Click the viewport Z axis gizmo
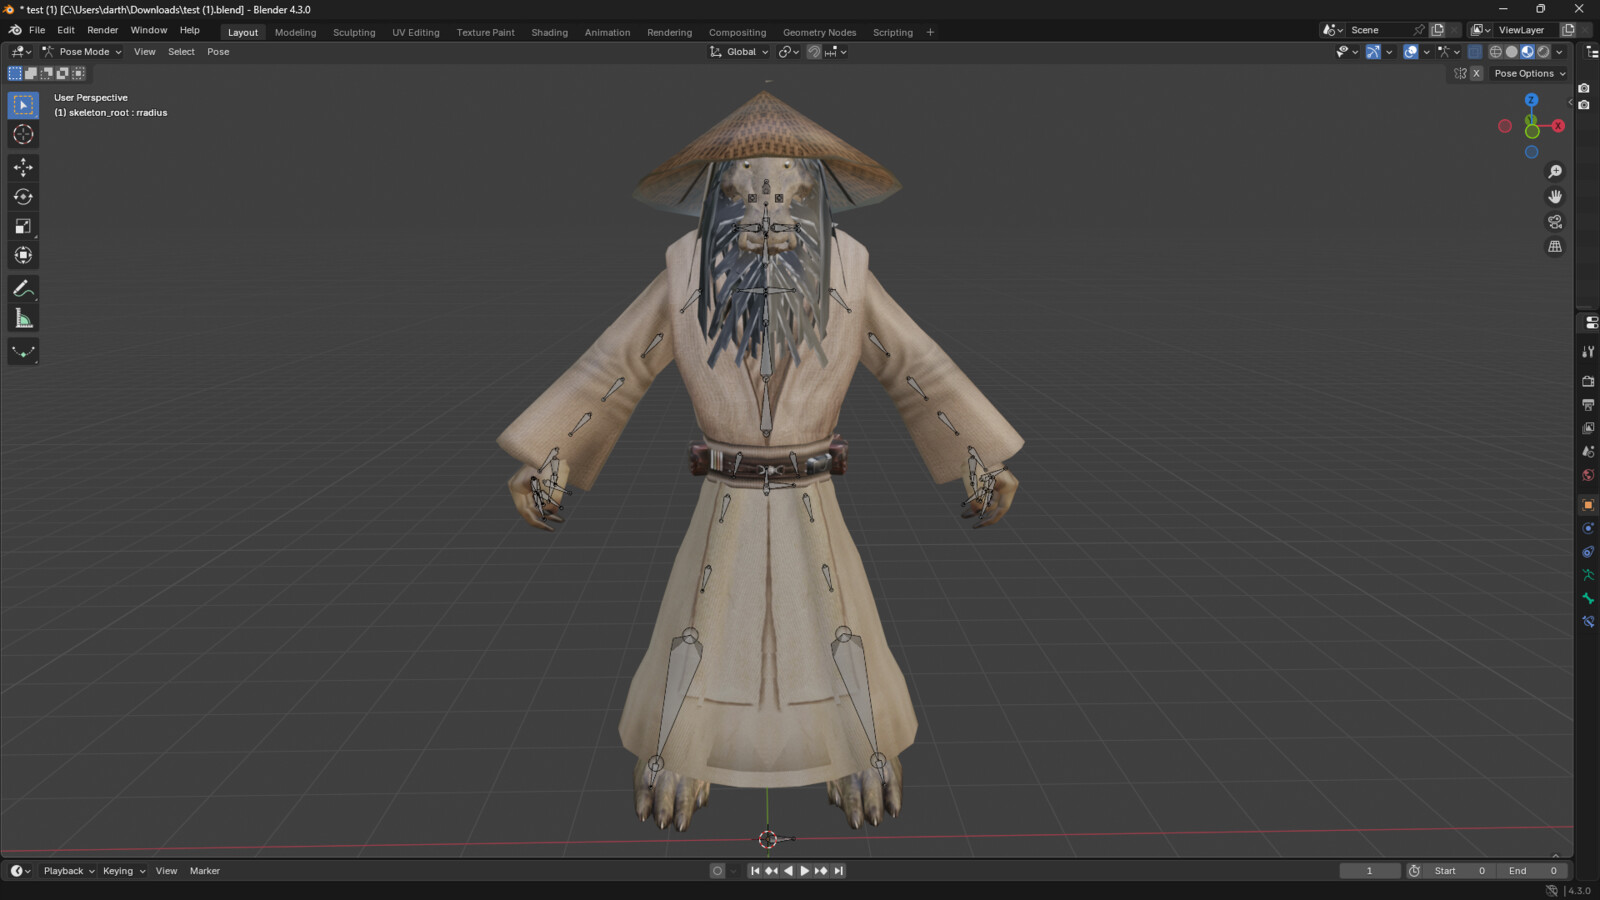 coord(1531,100)
